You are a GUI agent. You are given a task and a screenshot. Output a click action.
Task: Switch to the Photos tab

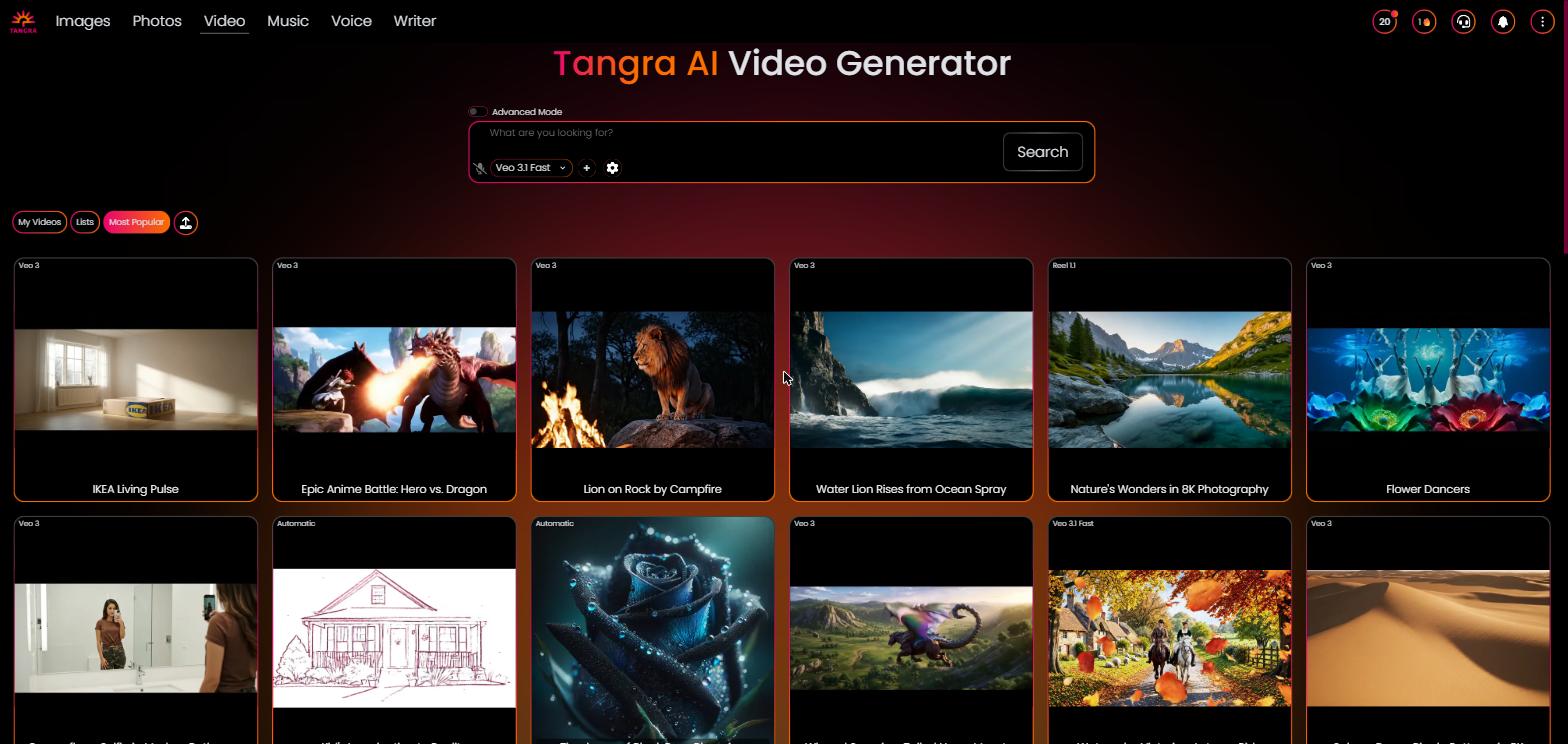[x=157, y=21]
